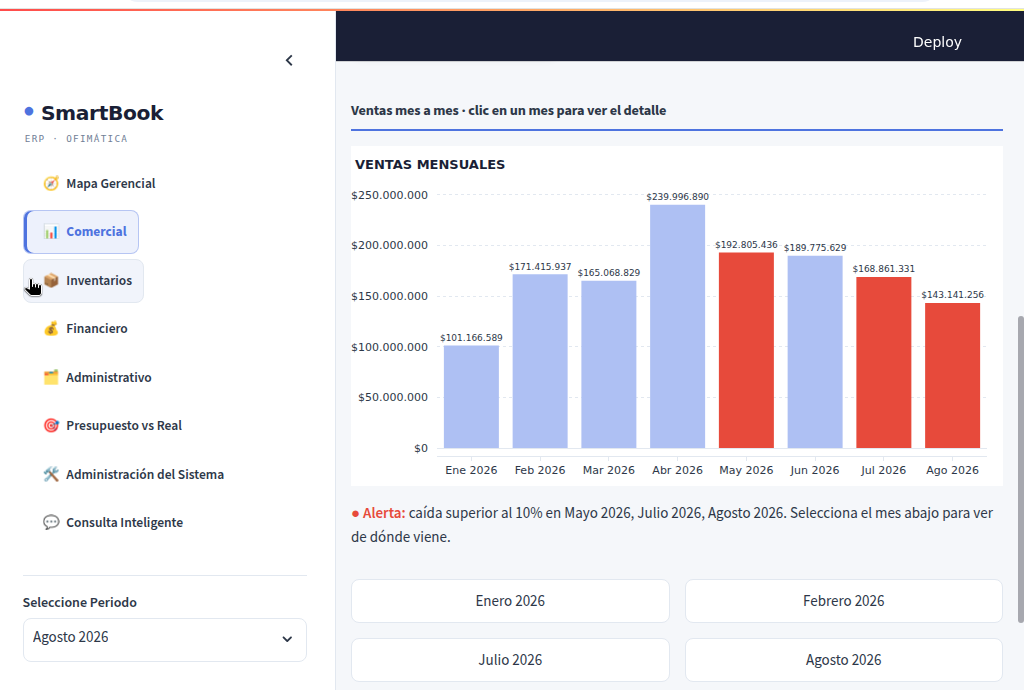
Task: Click the Ventas mes a mes heading
Action: [508, 110]
